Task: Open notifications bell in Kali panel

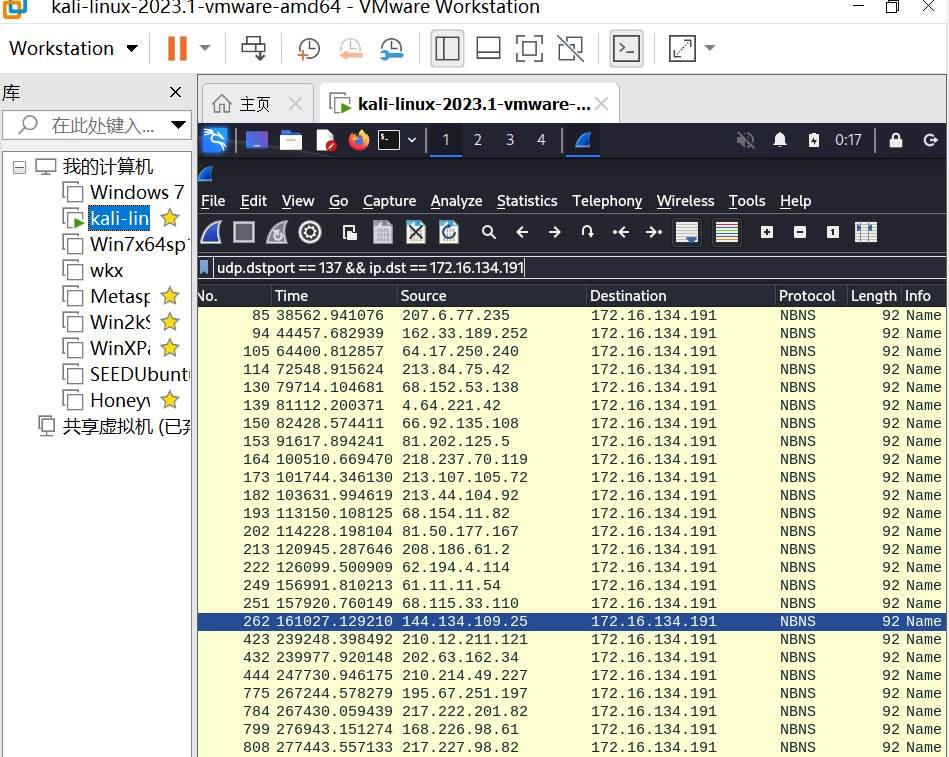Action: click(780, 140)
